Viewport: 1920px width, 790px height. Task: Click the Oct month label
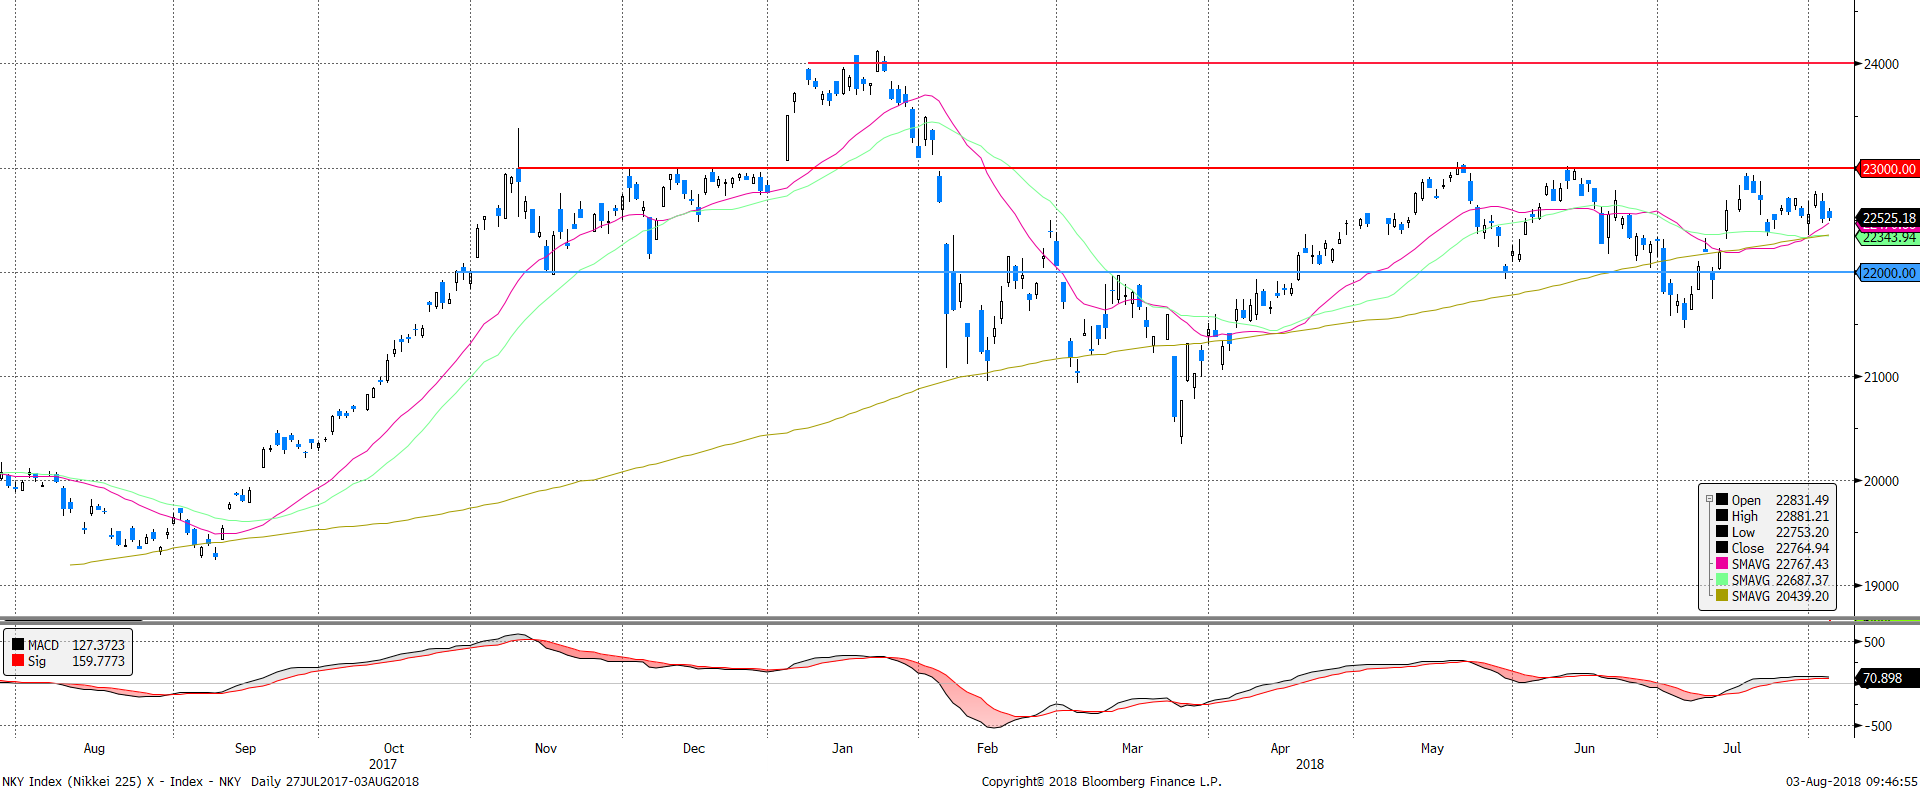click(x=394, y=748)
